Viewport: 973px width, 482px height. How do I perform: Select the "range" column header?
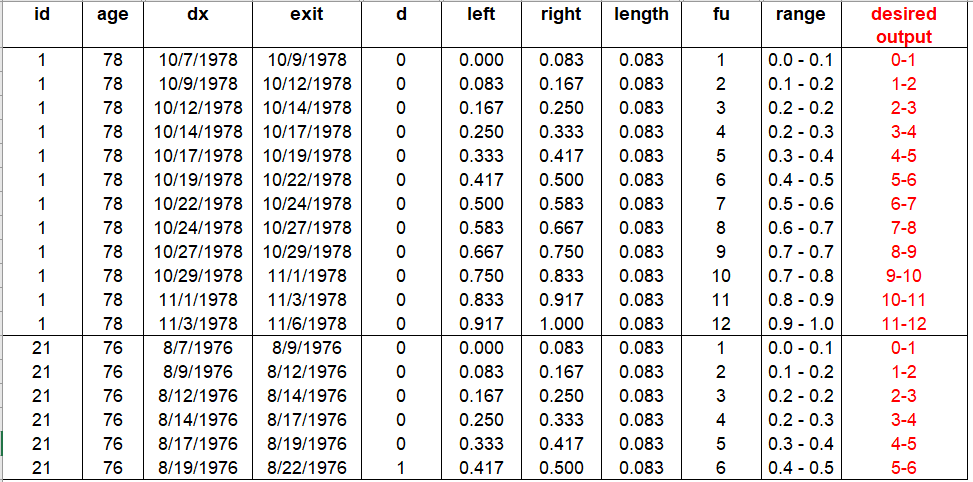[800, 15]
